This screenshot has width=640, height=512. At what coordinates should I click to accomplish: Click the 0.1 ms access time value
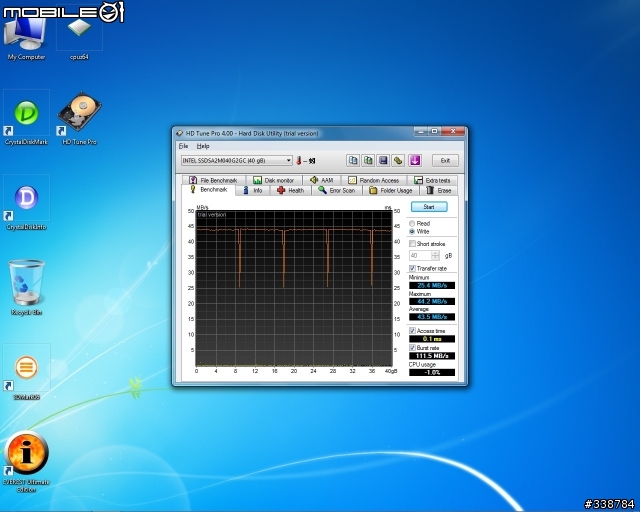pos(432,339)
